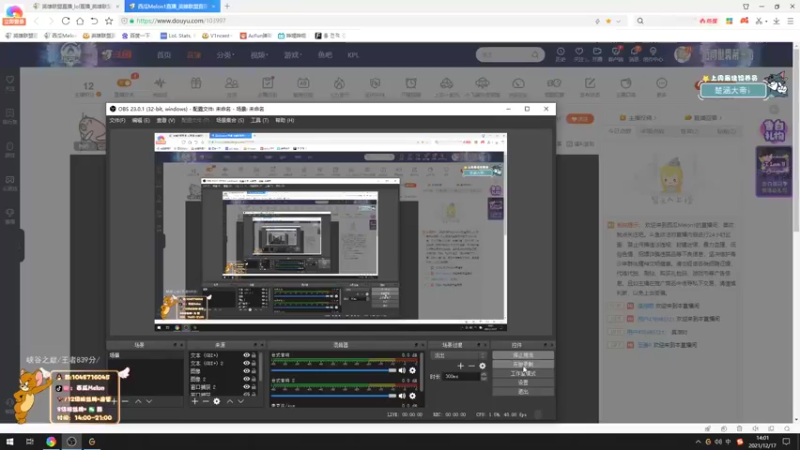Expand the 视频 dropdown in Douyu navigation
This screenshot has height=450, width=800.
(x=259, y=55)
